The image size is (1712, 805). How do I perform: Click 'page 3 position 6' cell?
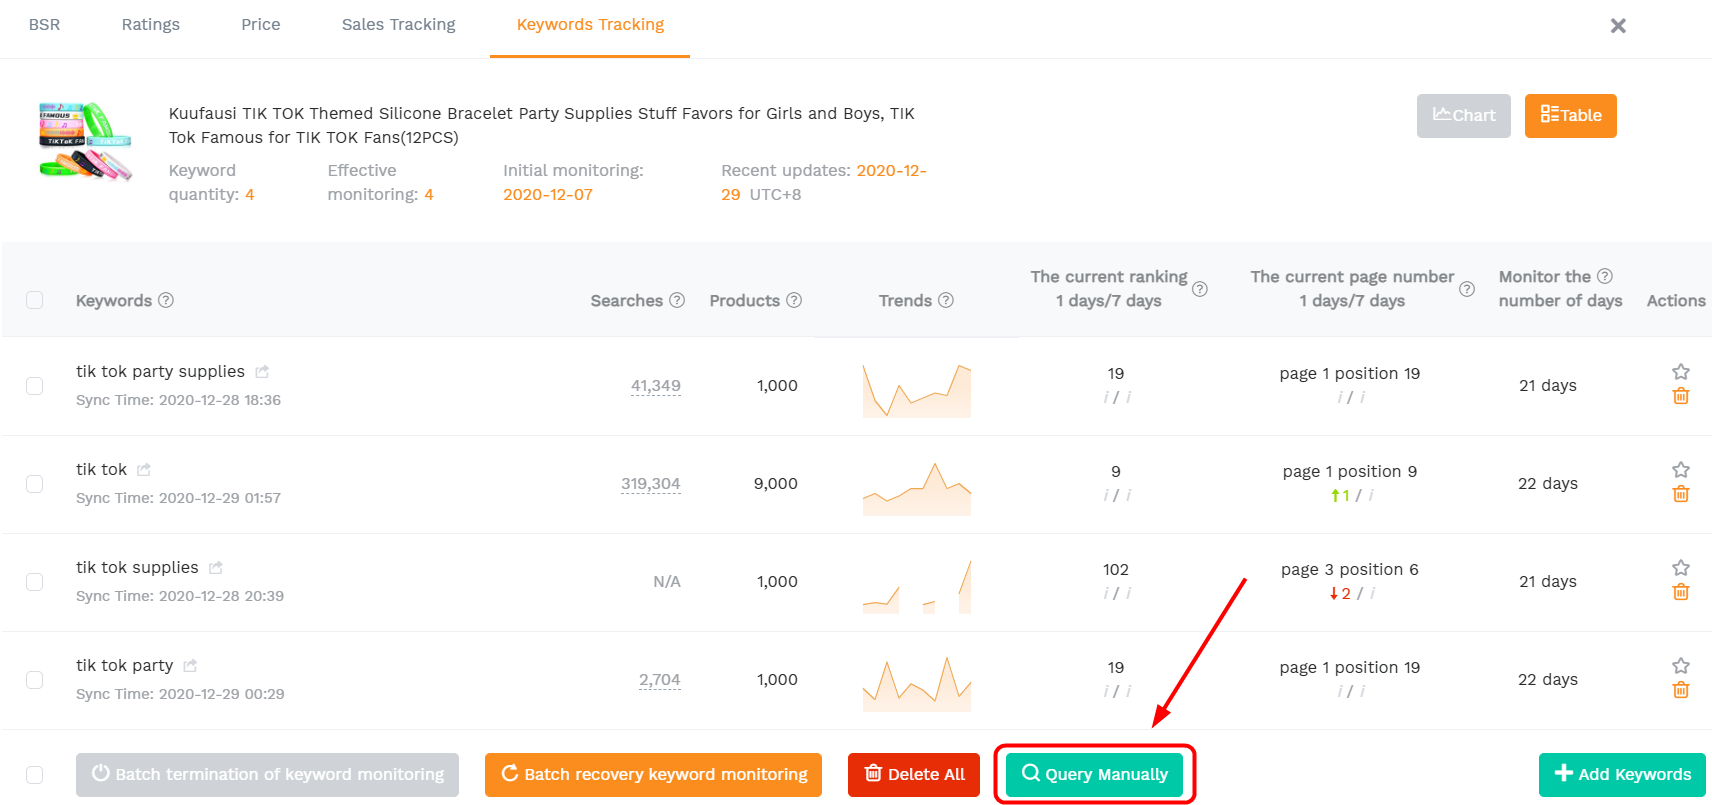click(1350, 570)
